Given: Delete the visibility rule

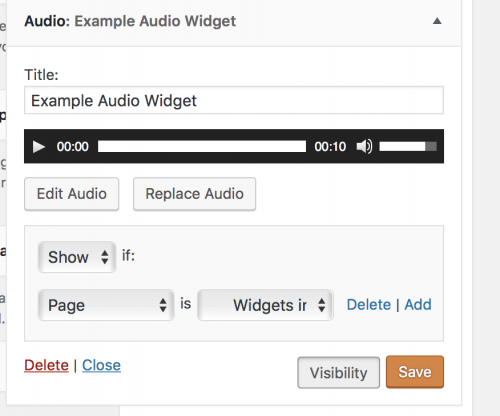Looking at the screenshot, I should point(369,305).
